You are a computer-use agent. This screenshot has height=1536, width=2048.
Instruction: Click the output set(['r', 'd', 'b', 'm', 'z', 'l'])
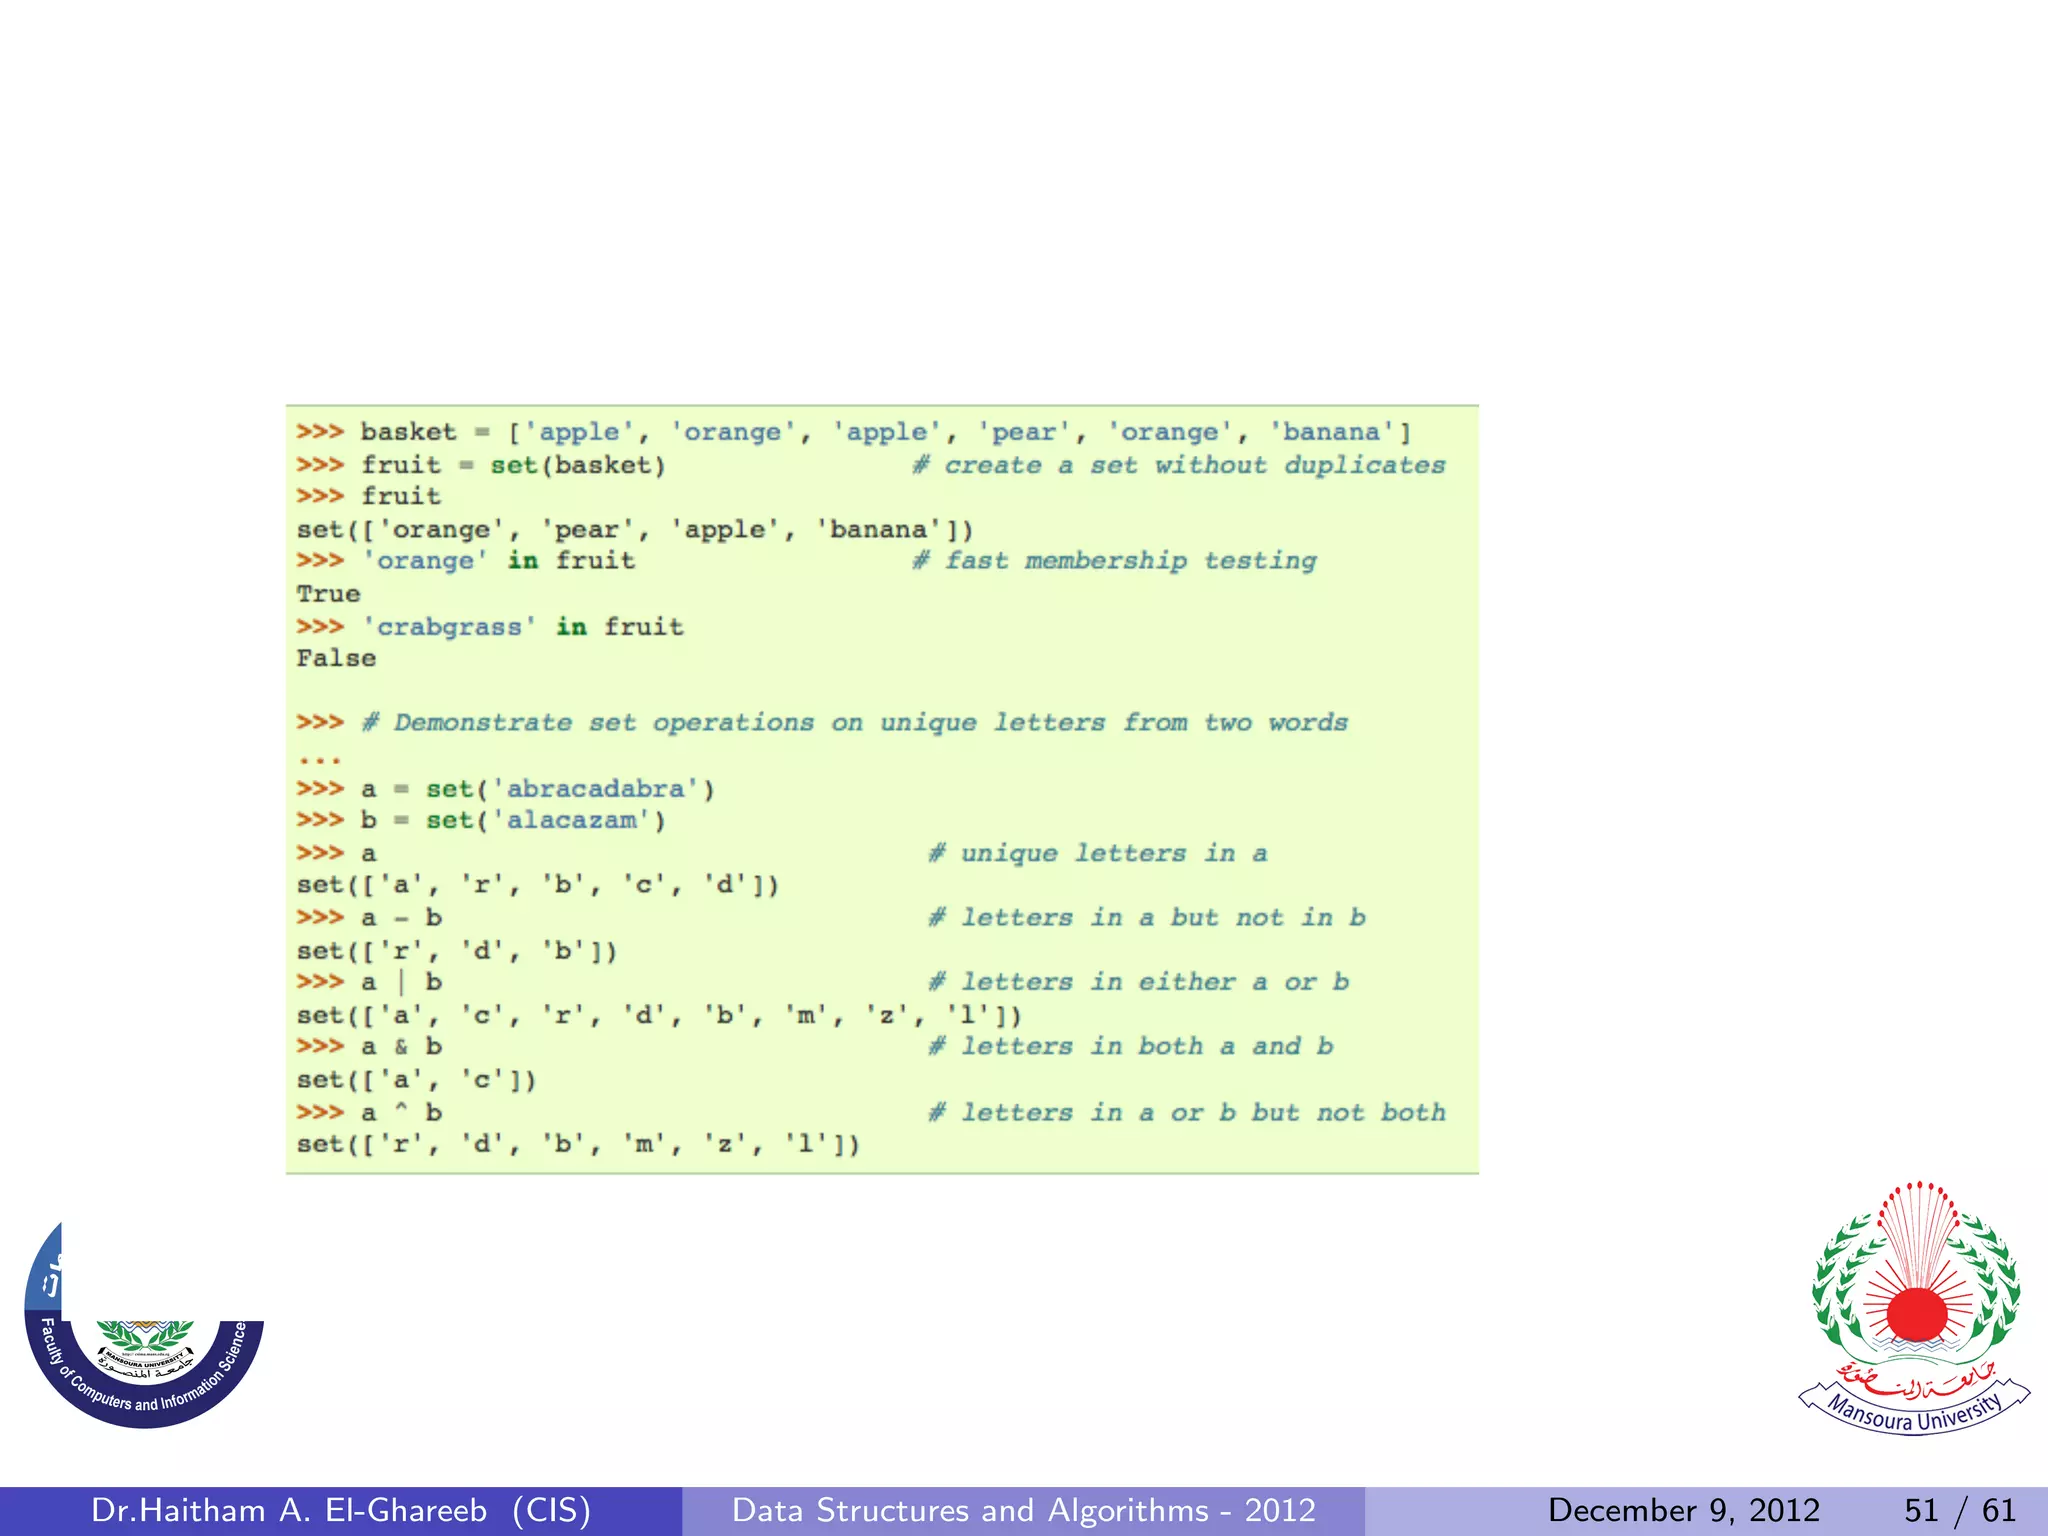578,1144
